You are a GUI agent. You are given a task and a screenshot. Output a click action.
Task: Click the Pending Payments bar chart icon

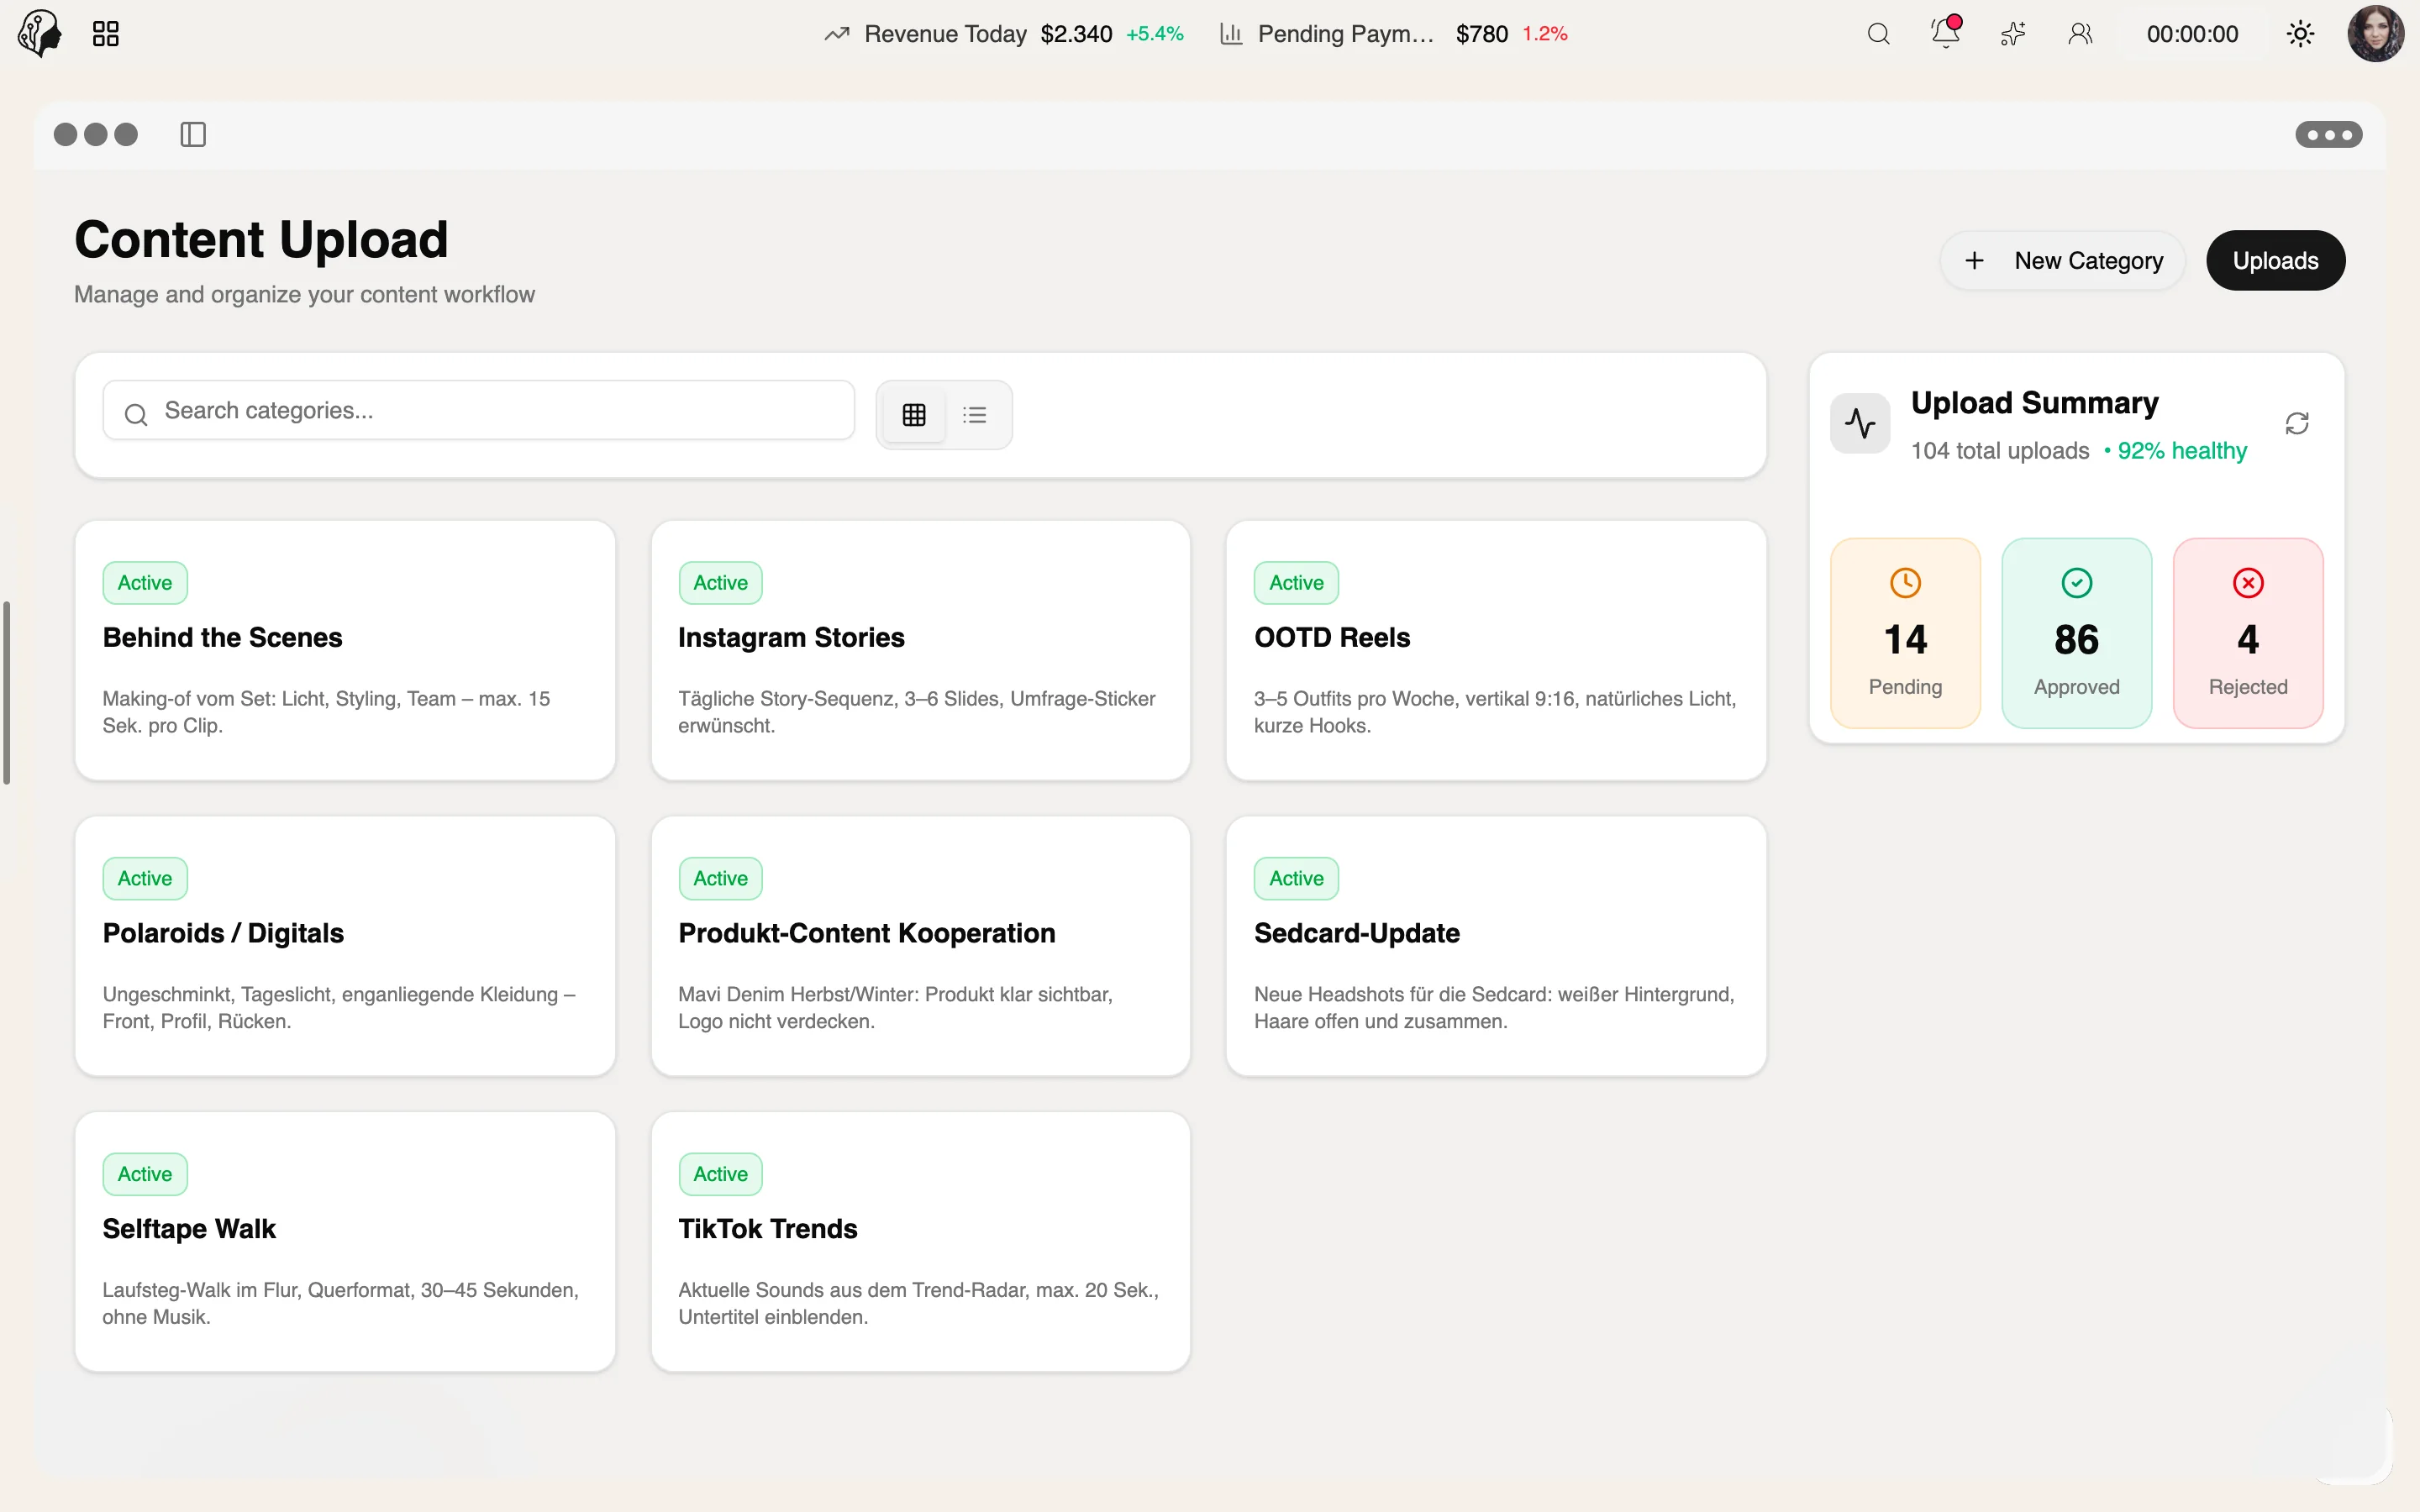click(x=1231, y=34)
